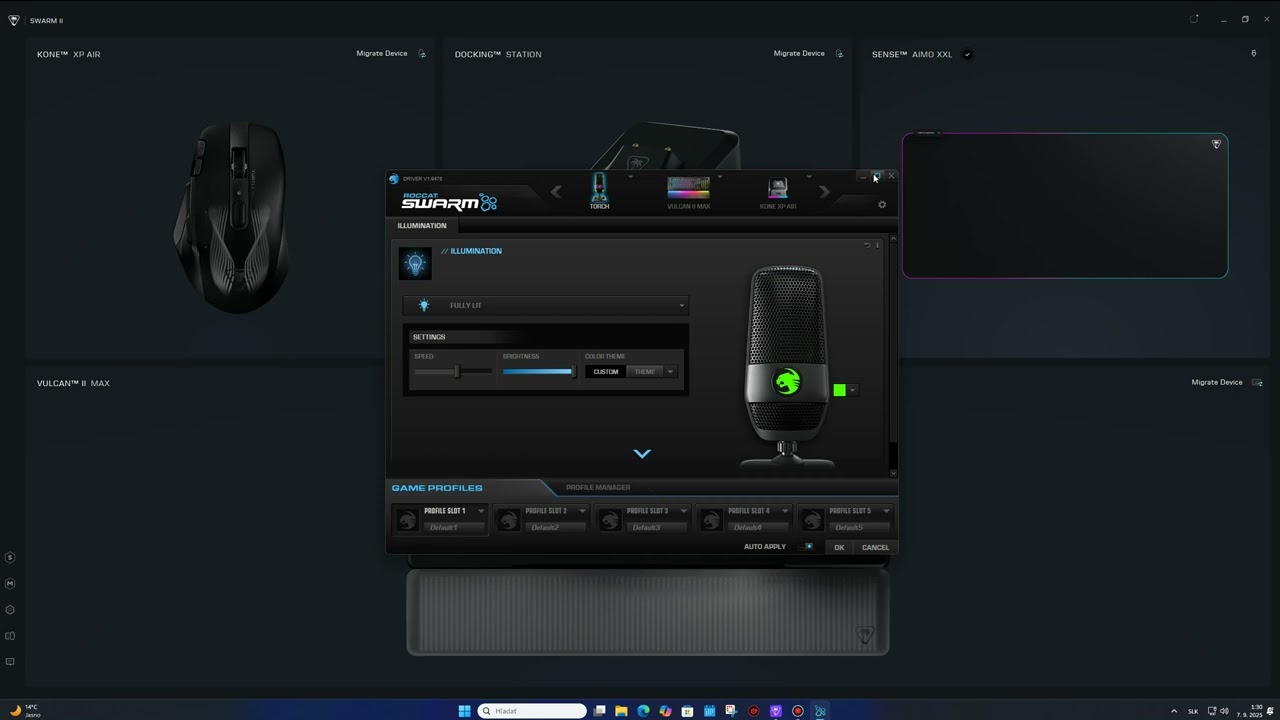Select the Custom color theme option
This screenshot has width=1280, height=720.
pyautogui.click(x=606, y=372)
